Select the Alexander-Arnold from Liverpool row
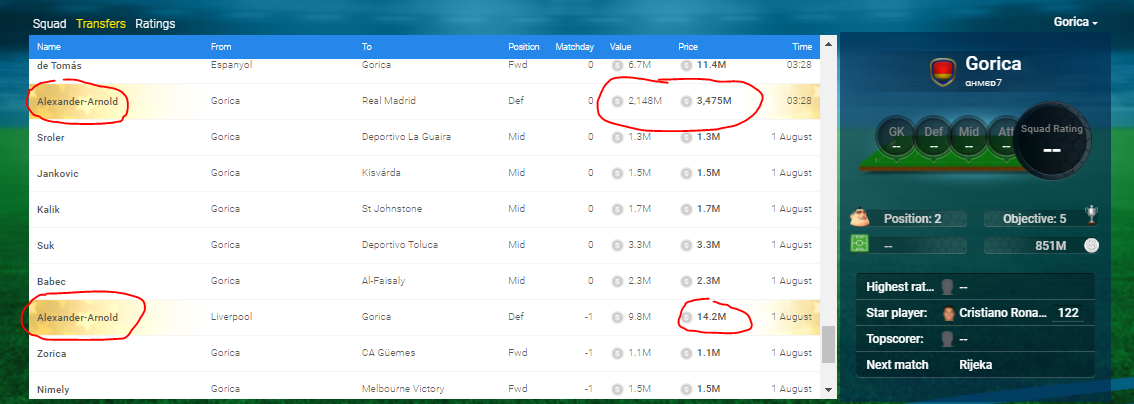The image size is (1134, 404). [x=424, y=317]
